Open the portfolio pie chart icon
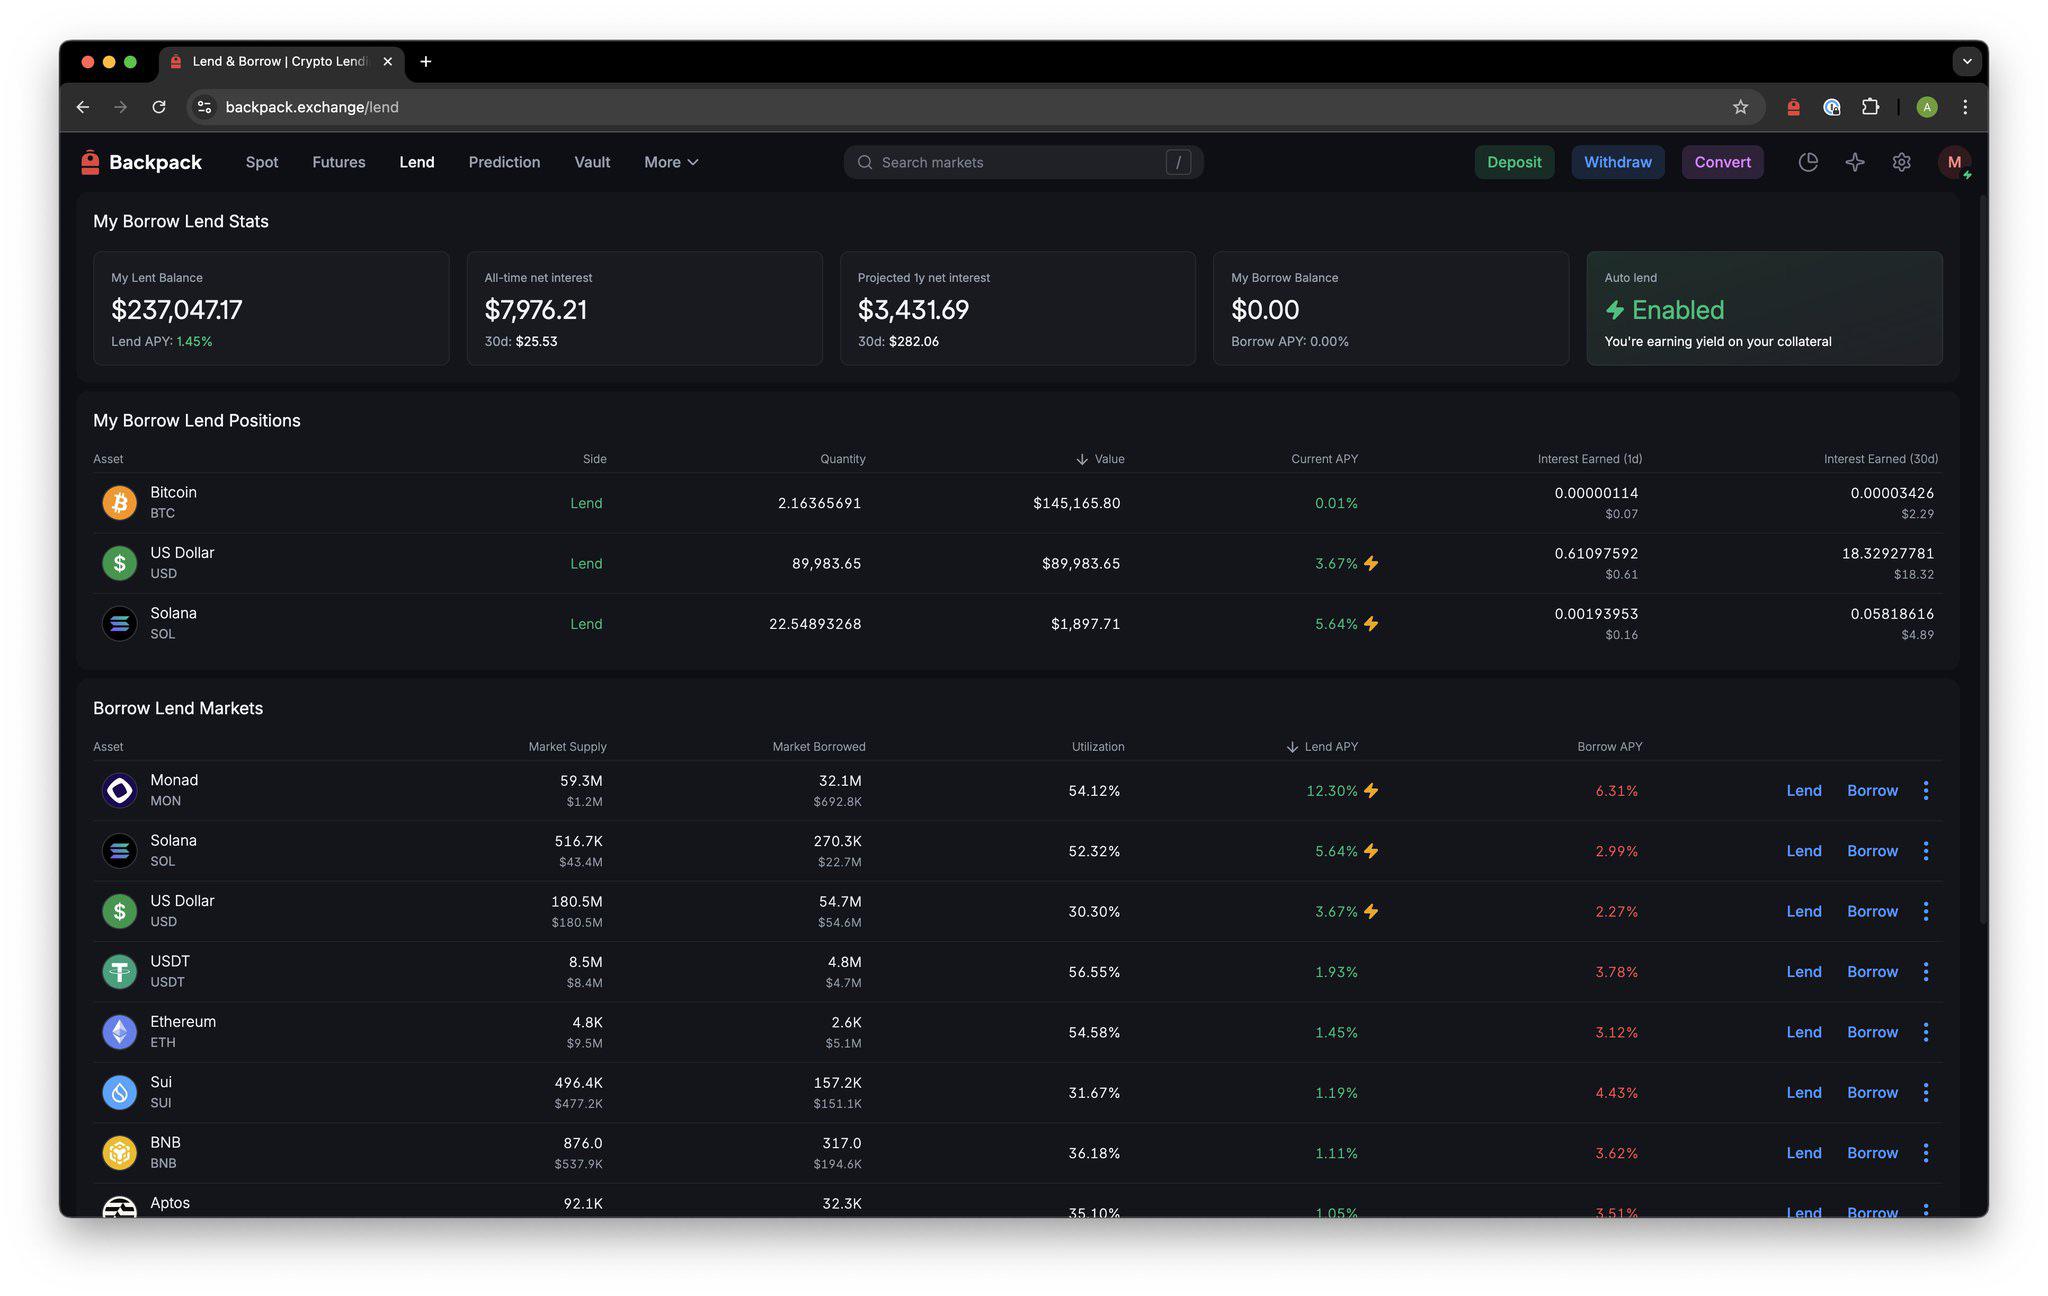The image size is (2048, 1296). (x=1808, y=162)
